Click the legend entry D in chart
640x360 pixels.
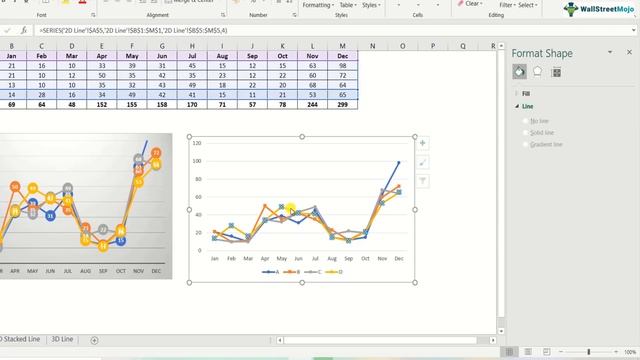click(x=334, y=272)
